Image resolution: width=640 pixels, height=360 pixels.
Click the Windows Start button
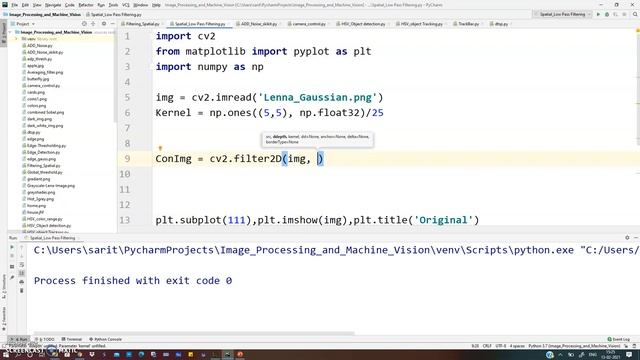point(6,355)
